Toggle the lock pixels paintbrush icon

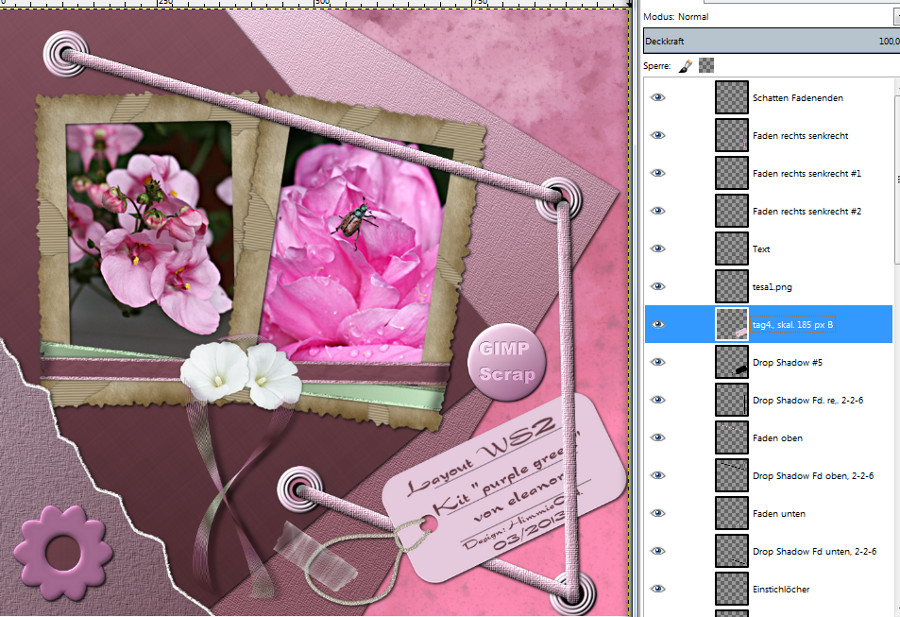(x=686, y=65)
